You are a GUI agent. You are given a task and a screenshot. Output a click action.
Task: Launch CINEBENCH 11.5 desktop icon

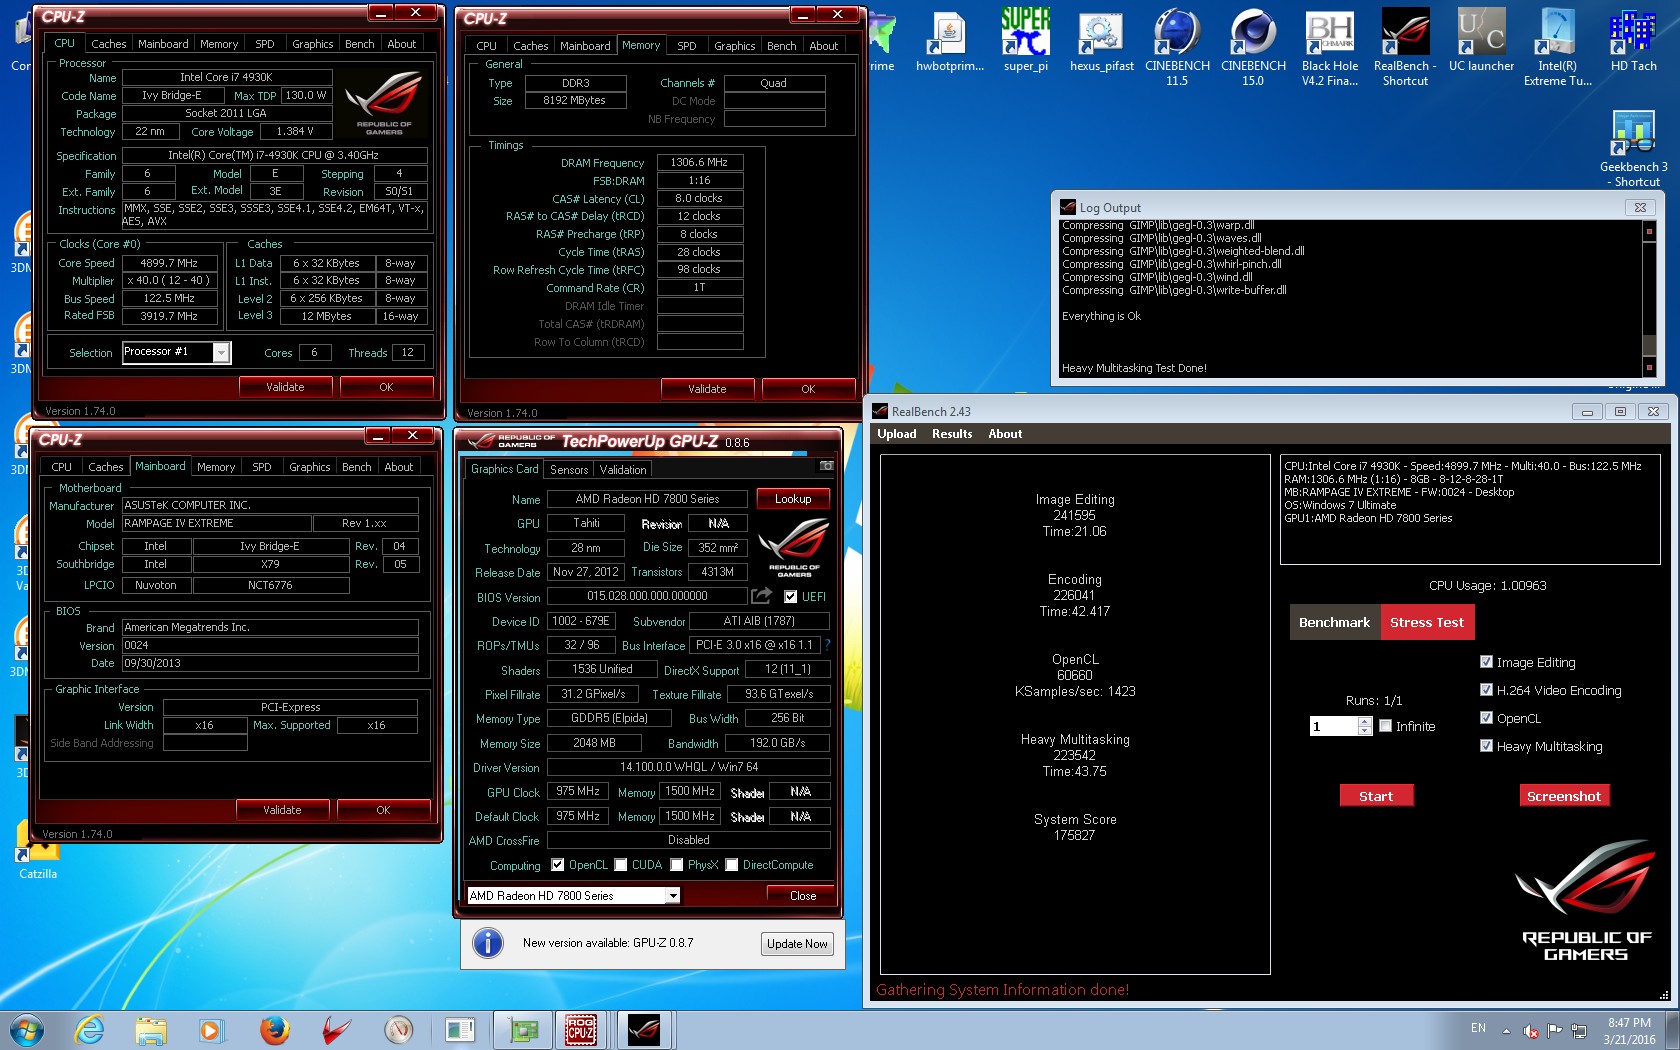(x=1177, y=48)
